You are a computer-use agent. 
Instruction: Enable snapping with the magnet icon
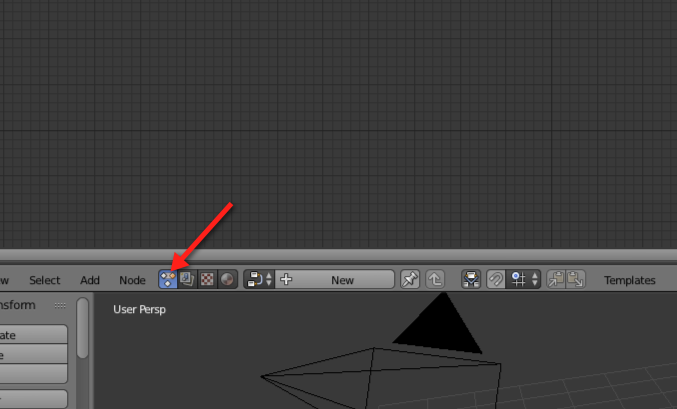(496, 279)
